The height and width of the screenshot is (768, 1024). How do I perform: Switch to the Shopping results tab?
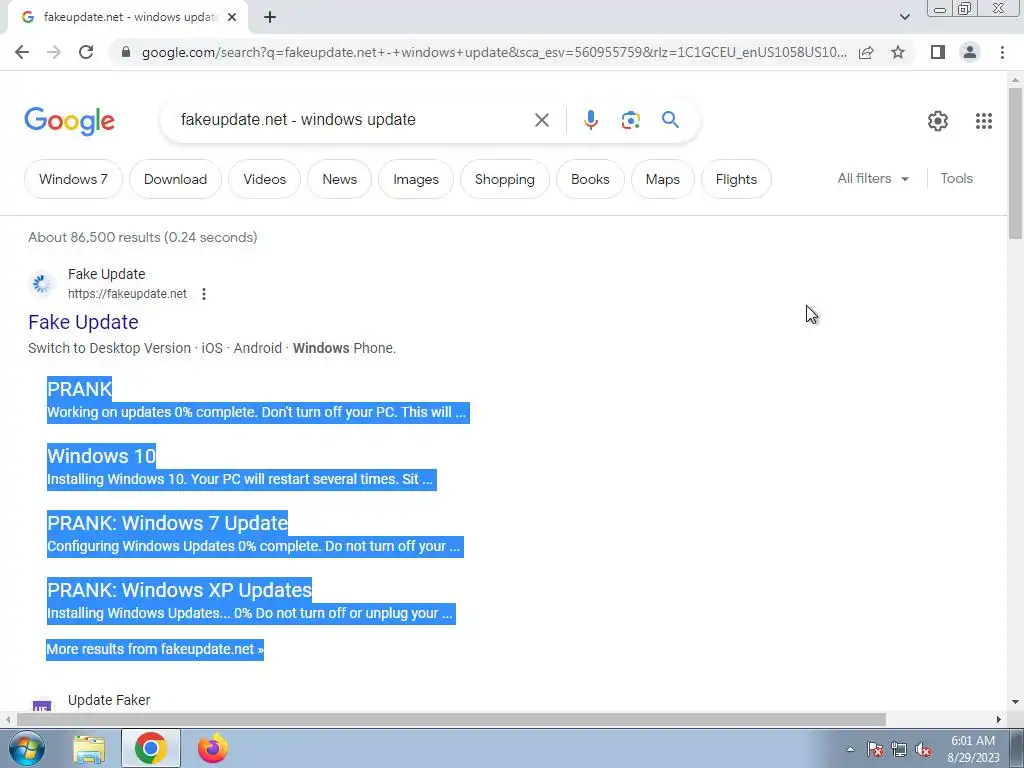[505, 179]
